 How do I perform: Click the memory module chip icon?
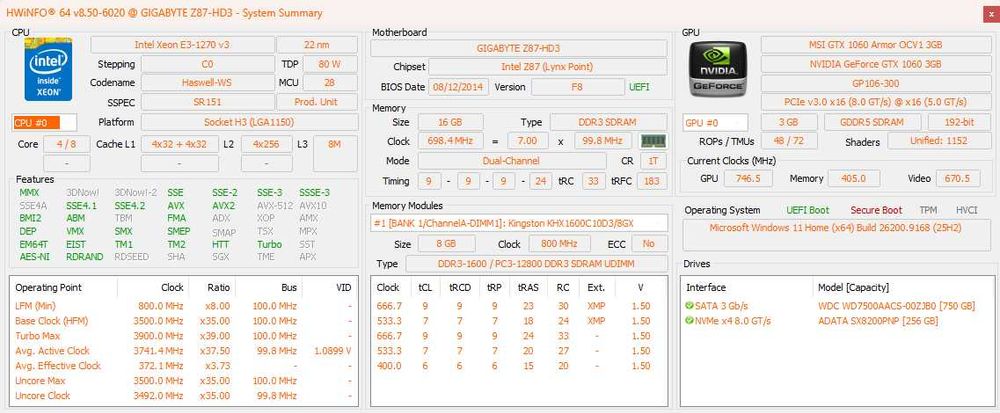(x=652, y=141)
